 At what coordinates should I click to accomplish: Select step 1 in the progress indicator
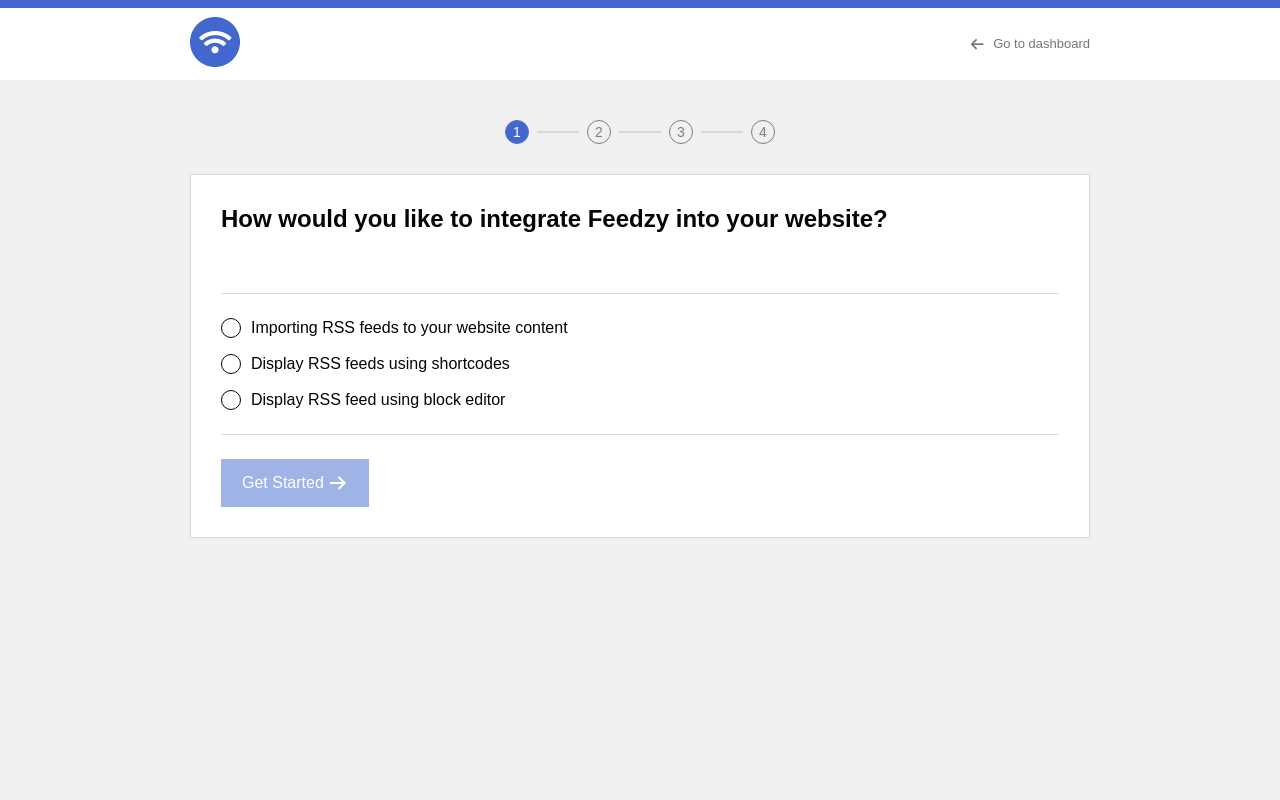517,132
